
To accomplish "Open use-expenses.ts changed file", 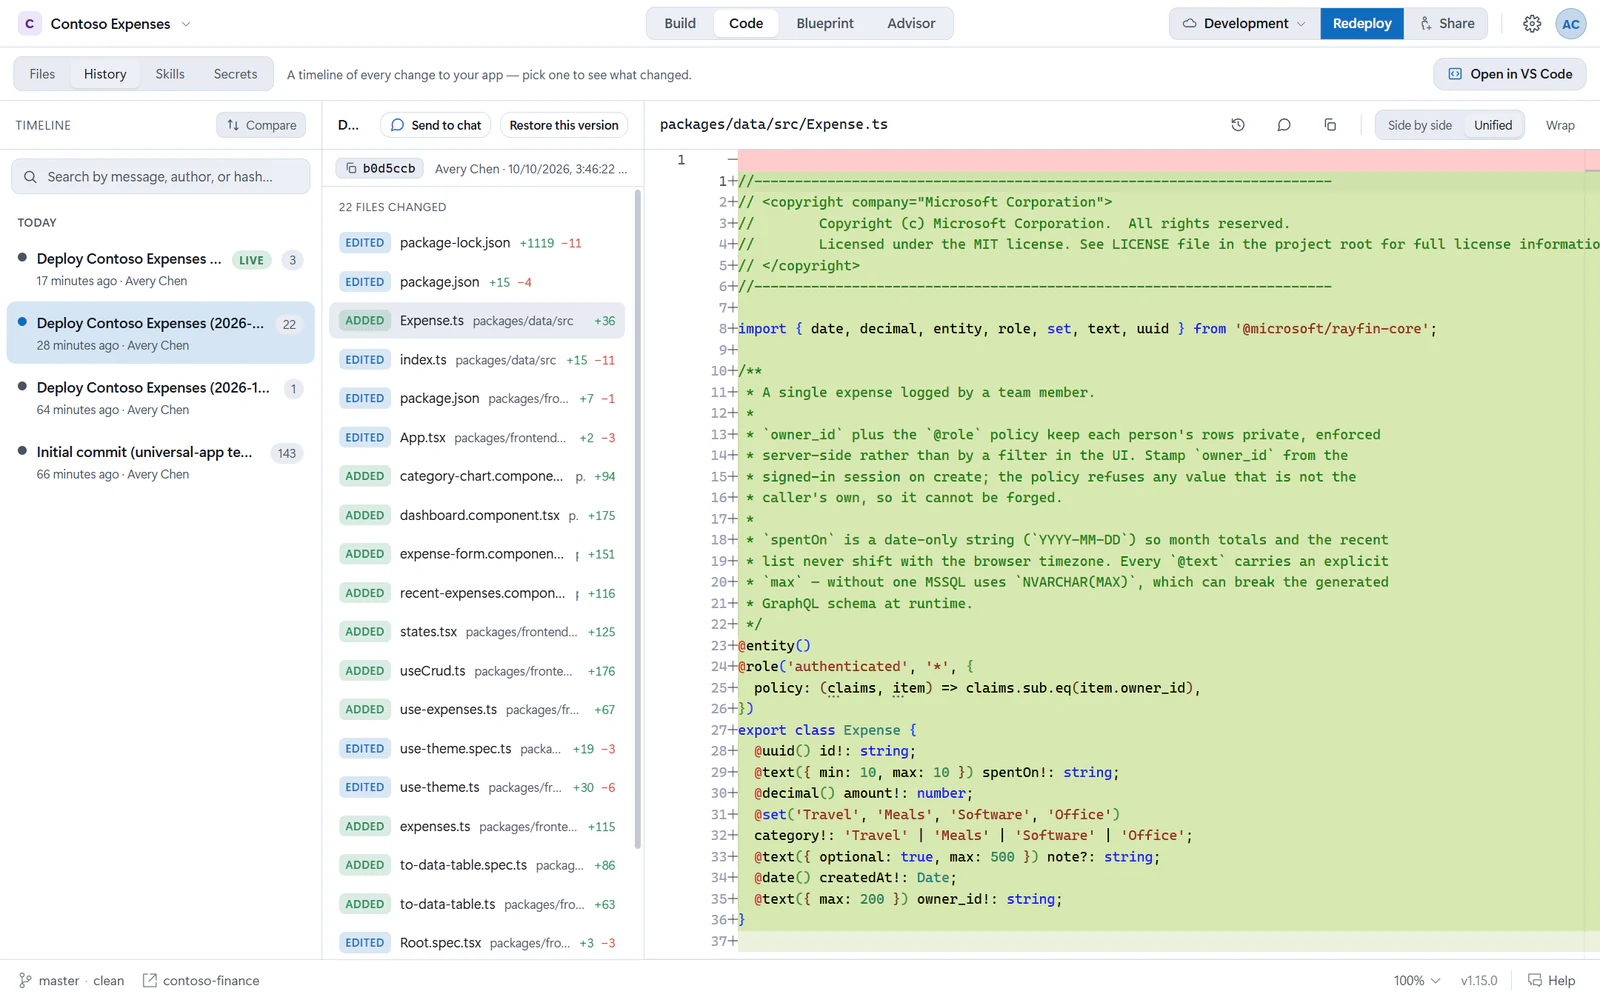I will pos(477,710).
